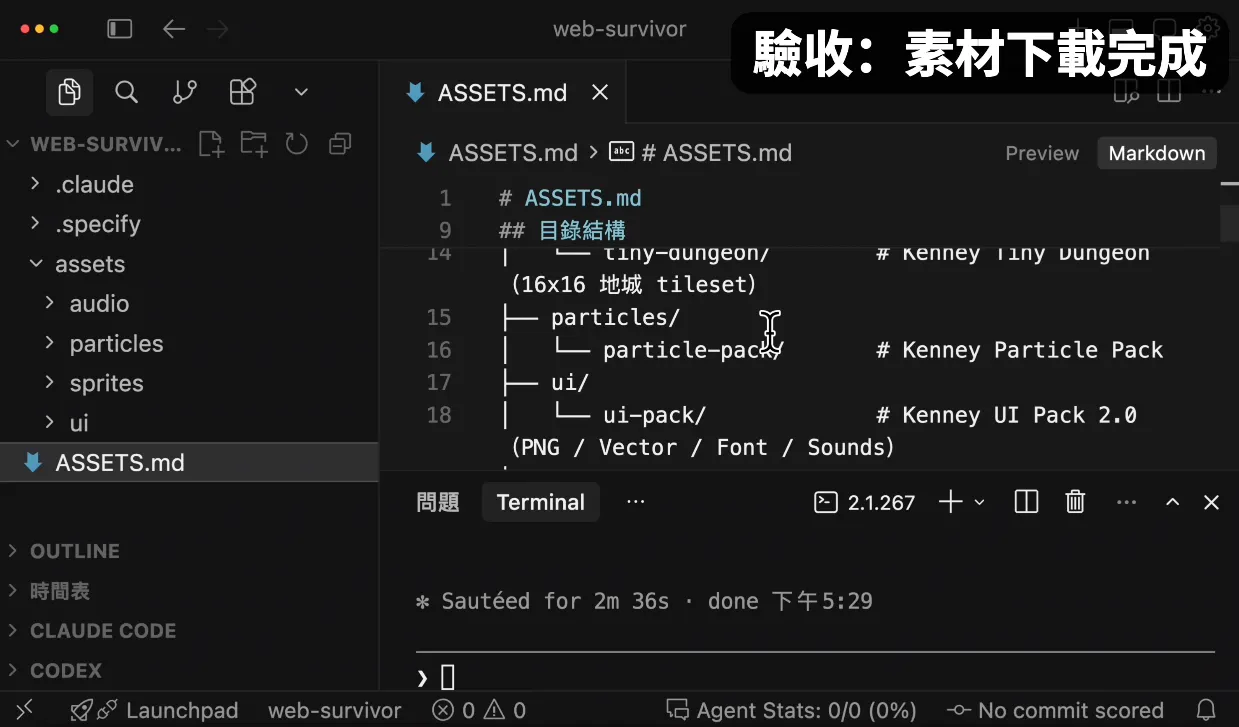Open remote window indicator in status bar

point(25,710)
